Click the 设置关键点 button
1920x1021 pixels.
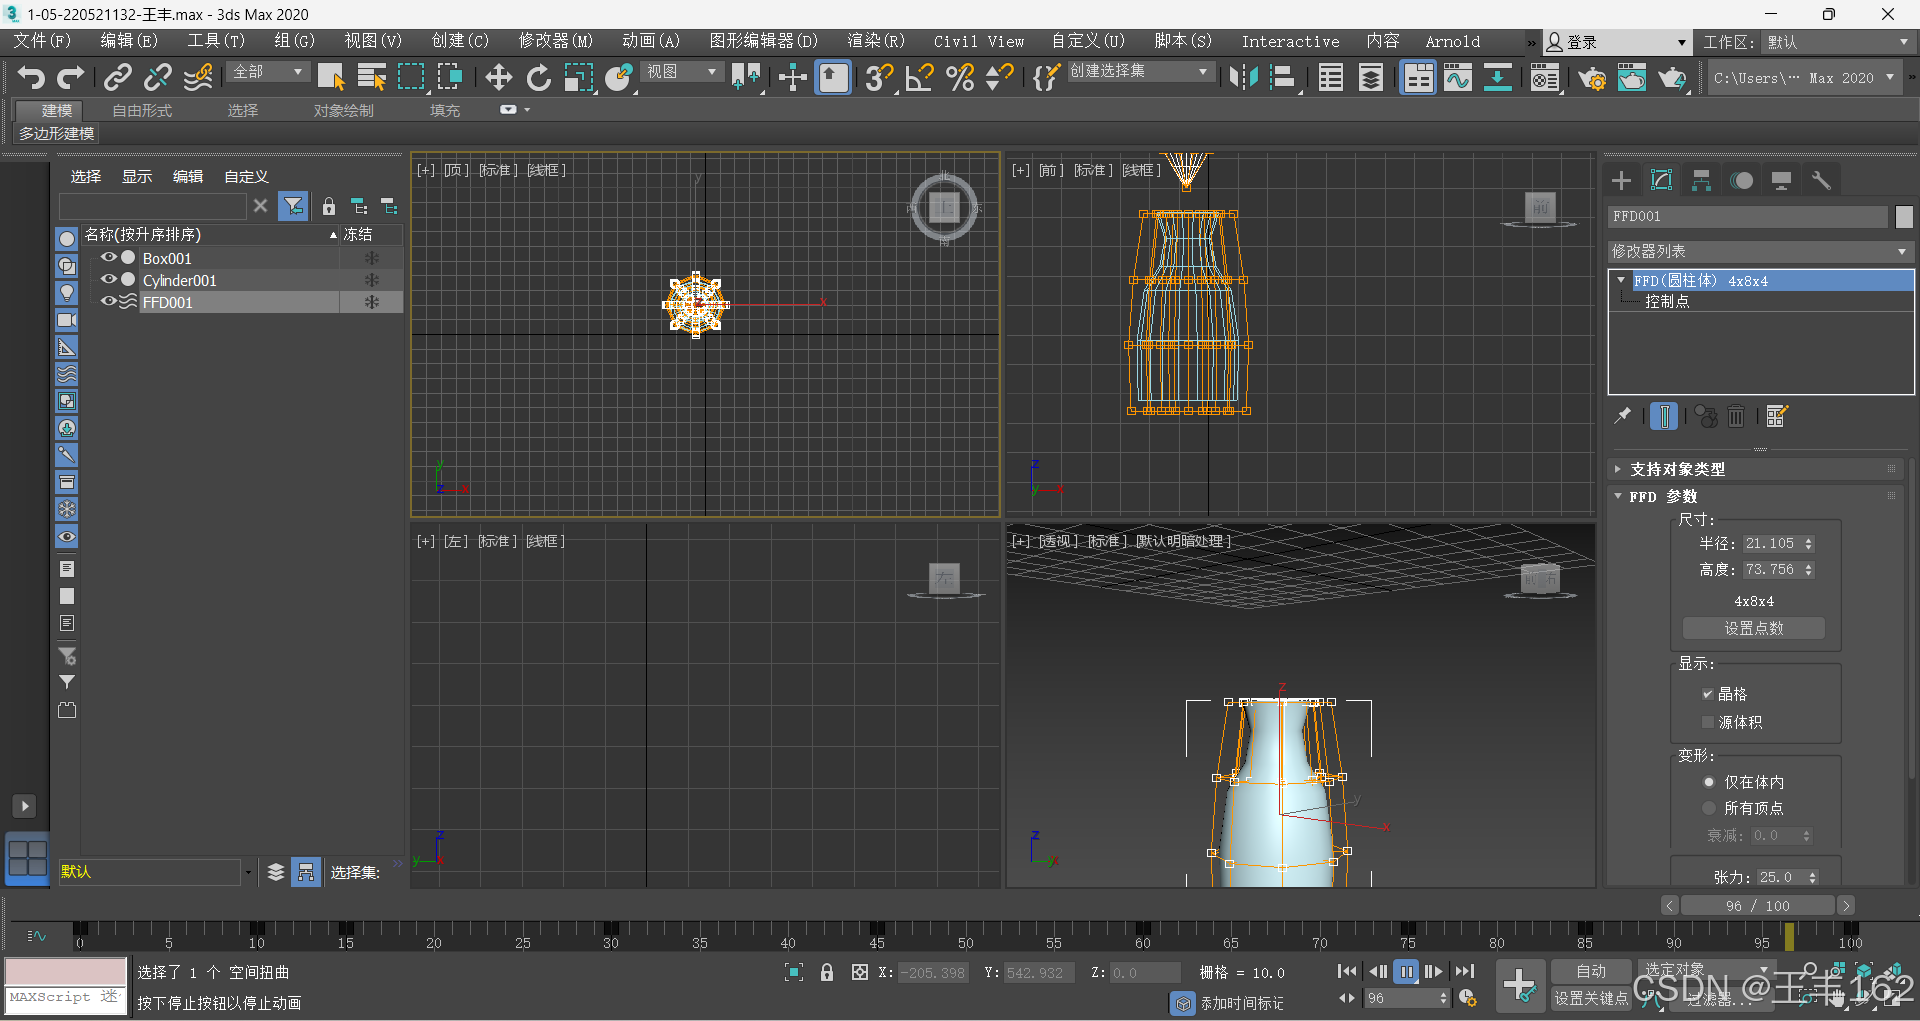[1591, 998]
